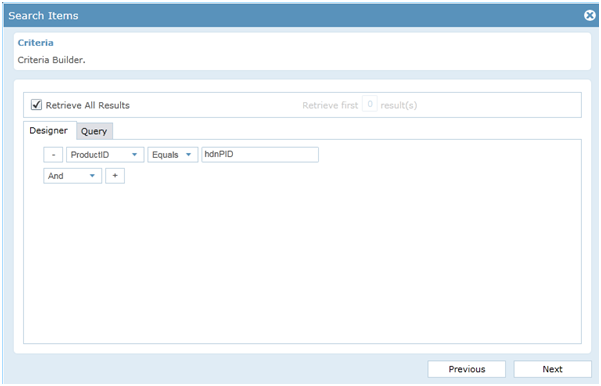Select the Designer tab

[x=49, y=131]
